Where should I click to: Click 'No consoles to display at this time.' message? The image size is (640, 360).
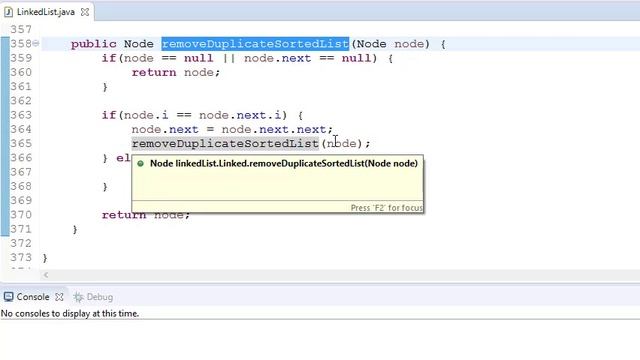coord(70,313)
